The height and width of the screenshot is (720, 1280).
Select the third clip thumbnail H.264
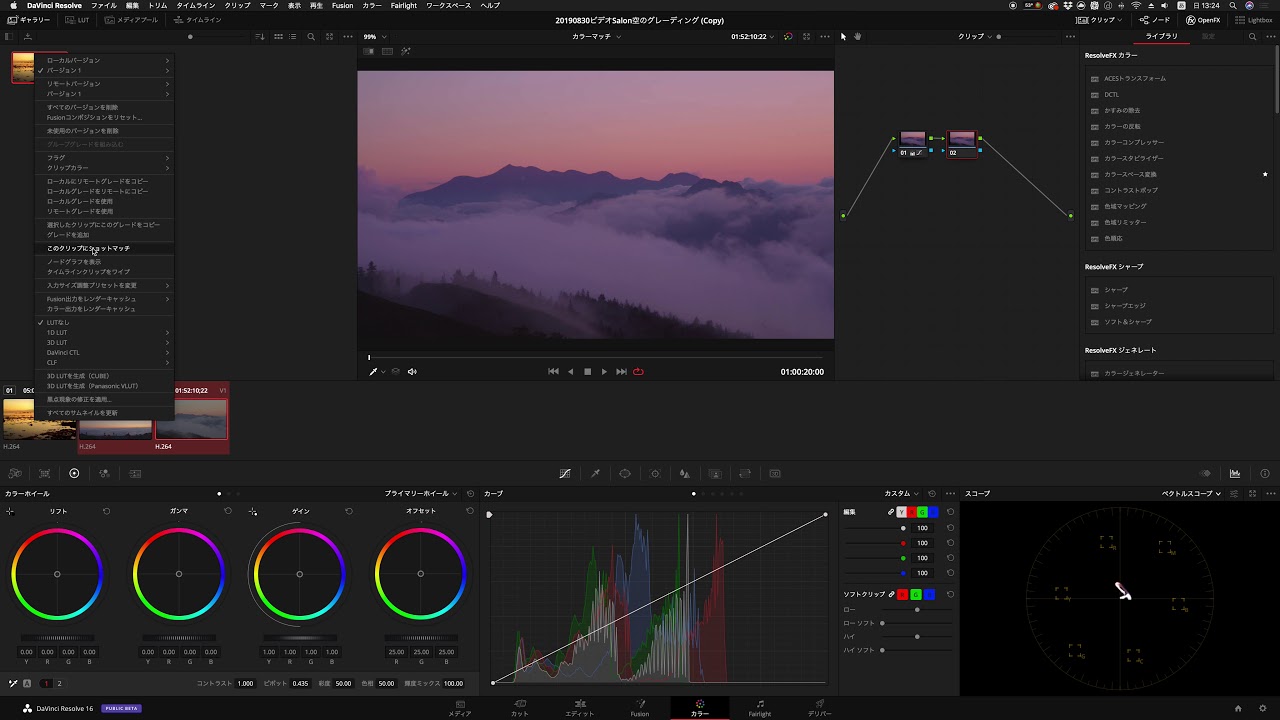click(x=191, y=418)
